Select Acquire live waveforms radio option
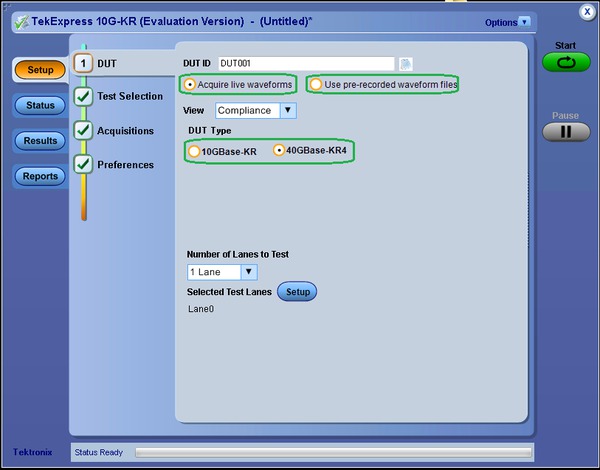Image resolution: width=600 pixels, height=470 pixels. click(x=238, y=84)
